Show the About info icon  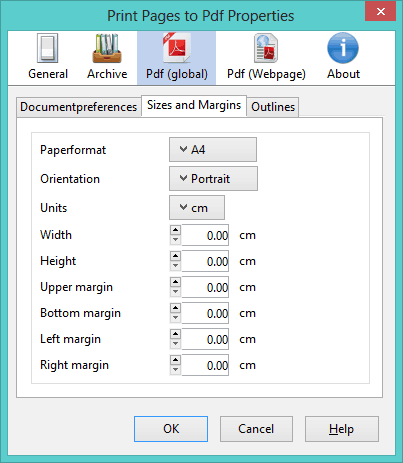pos(343,48)
